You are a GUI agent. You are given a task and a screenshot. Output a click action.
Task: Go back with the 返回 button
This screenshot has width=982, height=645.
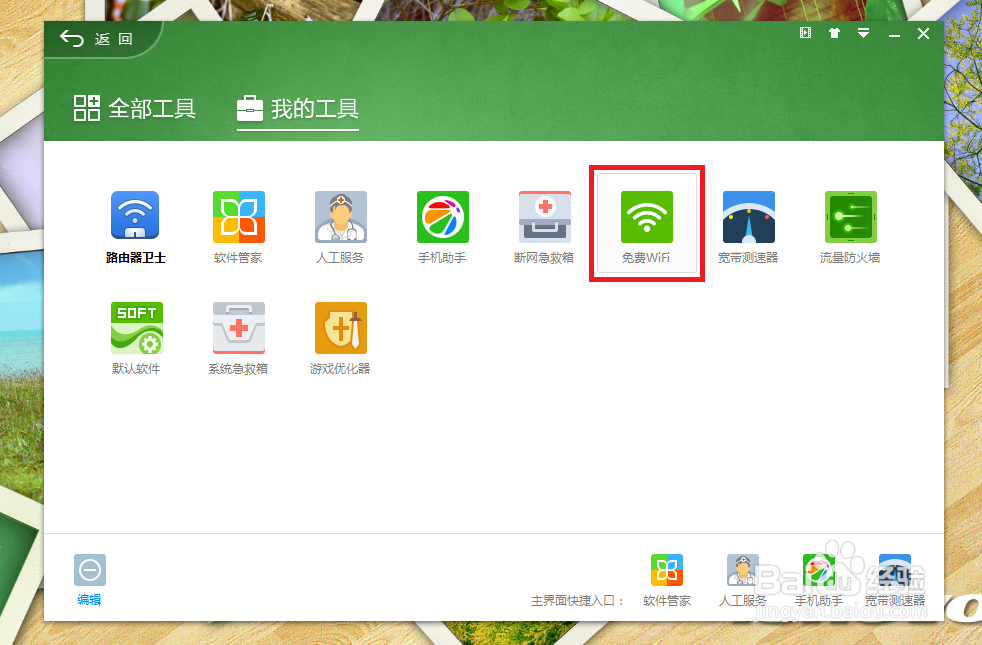click(96, 39)
